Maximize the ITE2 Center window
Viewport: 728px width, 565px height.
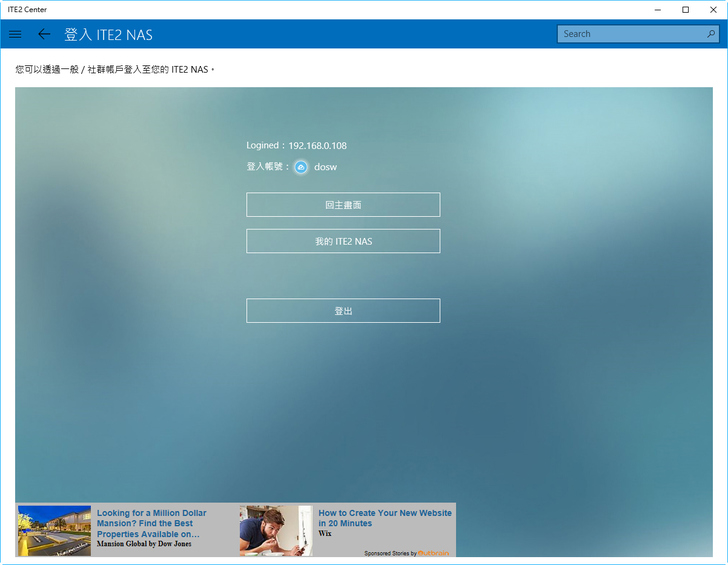[x=685, y=9]
